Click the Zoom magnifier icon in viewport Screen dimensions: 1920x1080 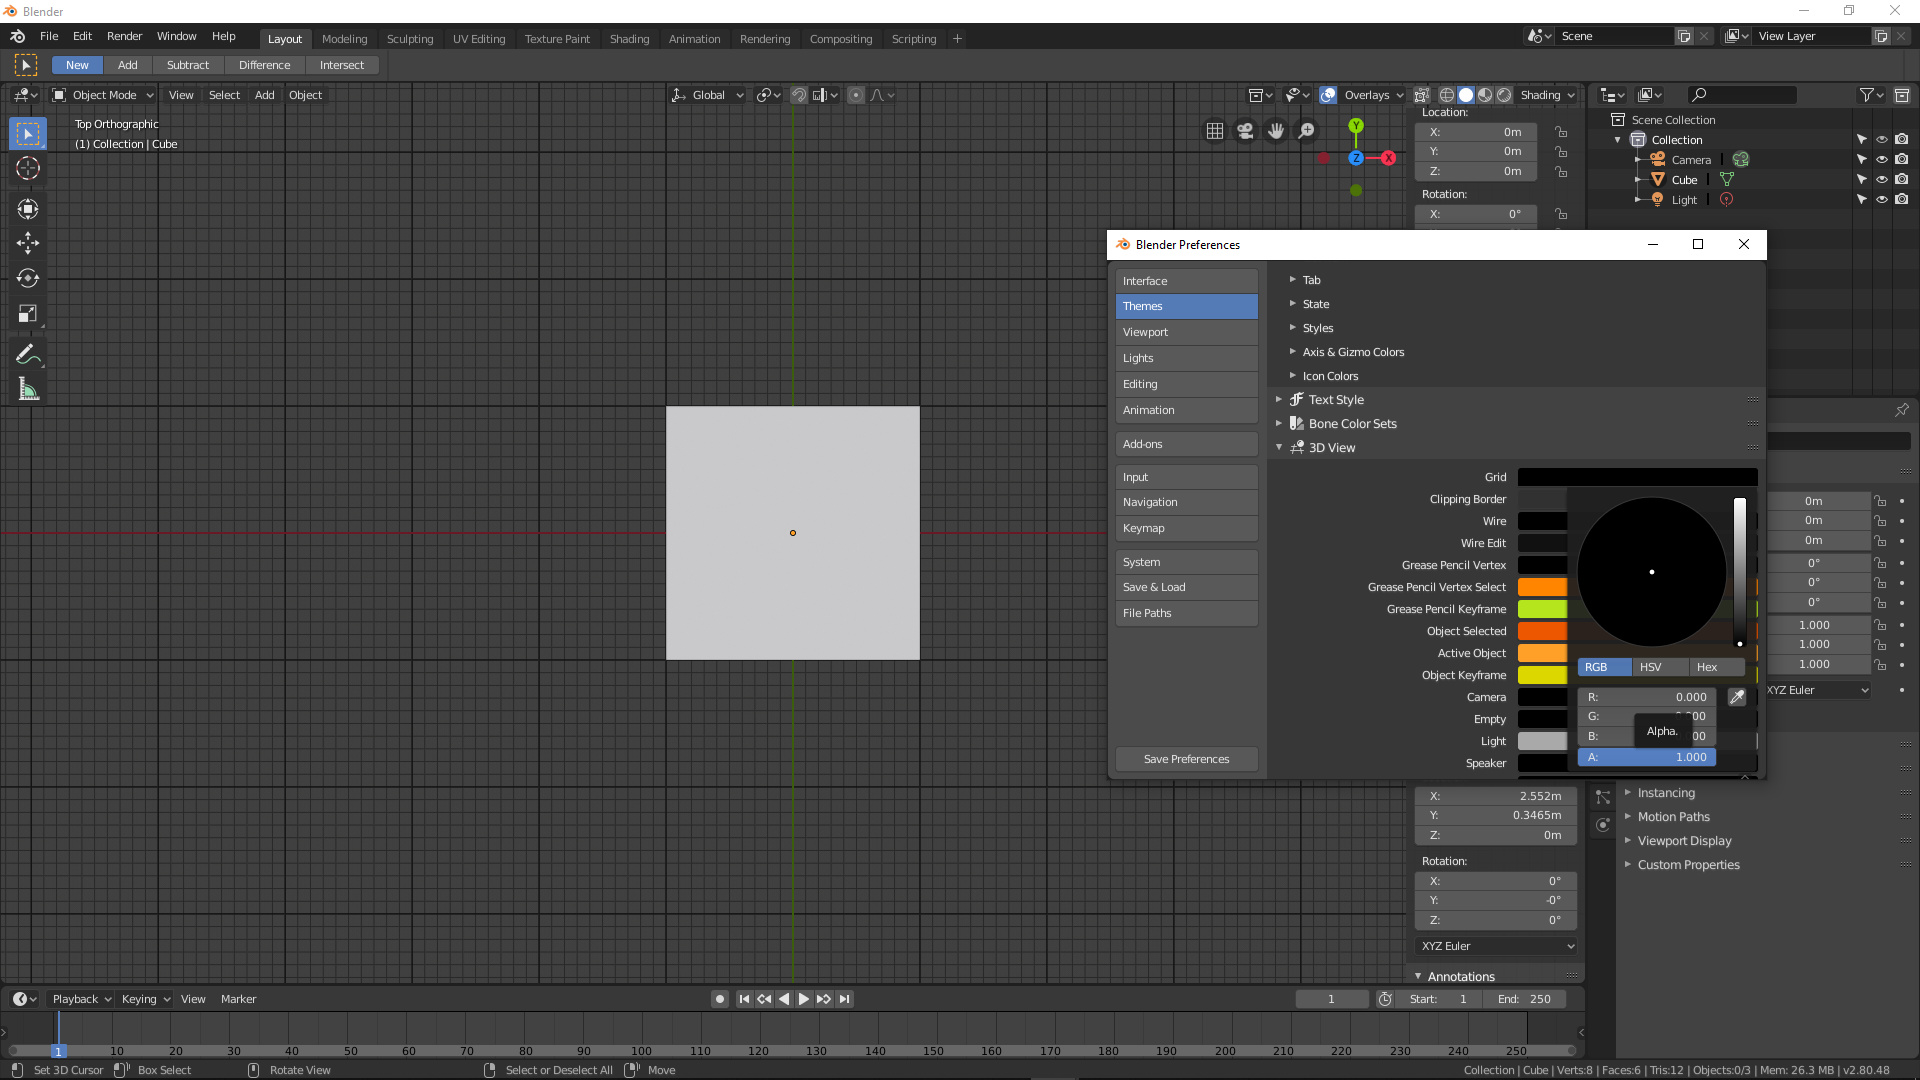[1306, 131]
